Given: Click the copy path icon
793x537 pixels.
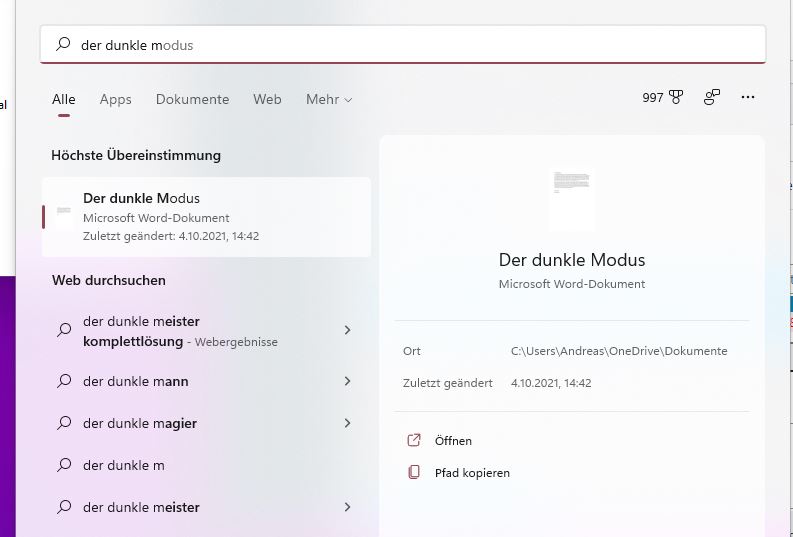Looking at the screenshot, I should coord(414,473).
